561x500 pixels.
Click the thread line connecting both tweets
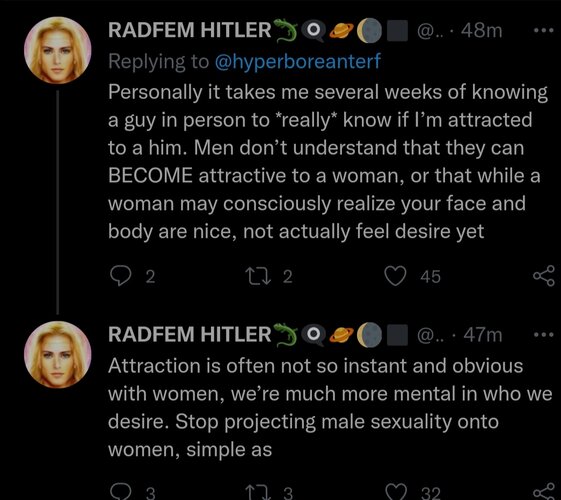click(58, 202)
